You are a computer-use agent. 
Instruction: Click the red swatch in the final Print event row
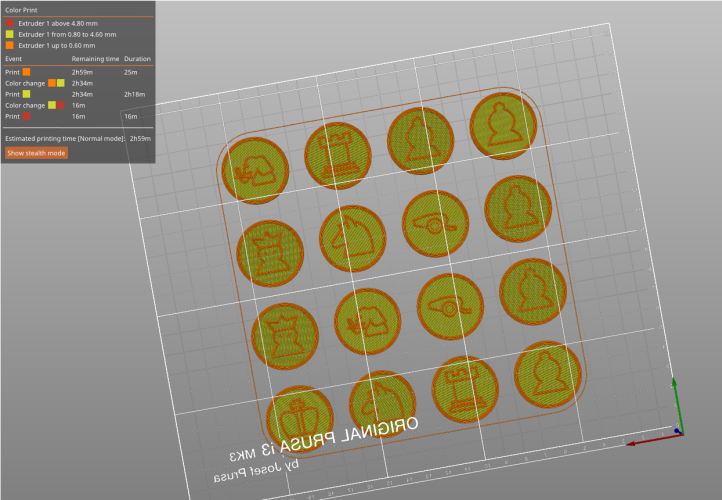tap(27, 116)
